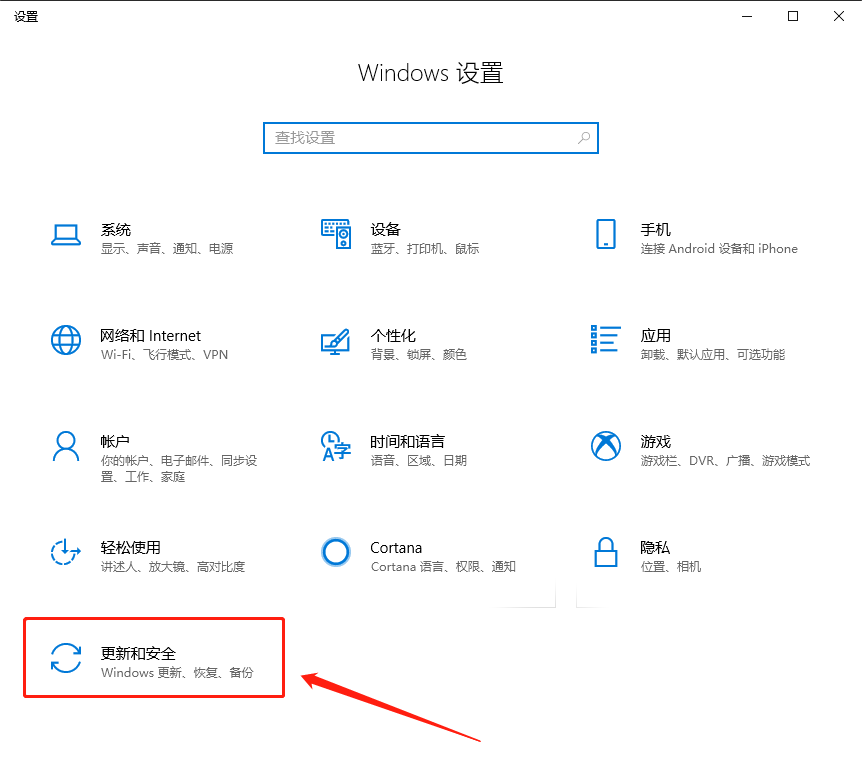The height and width of the screenshot is (766, 862).
Task: Click the description 语音、区域、日期
Action: [x=418, y=460]
